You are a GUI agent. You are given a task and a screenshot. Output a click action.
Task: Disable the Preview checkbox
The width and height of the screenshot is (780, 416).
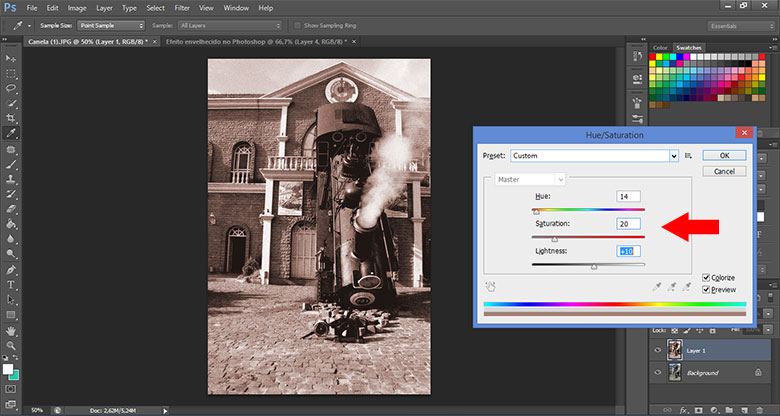[706, 289]
